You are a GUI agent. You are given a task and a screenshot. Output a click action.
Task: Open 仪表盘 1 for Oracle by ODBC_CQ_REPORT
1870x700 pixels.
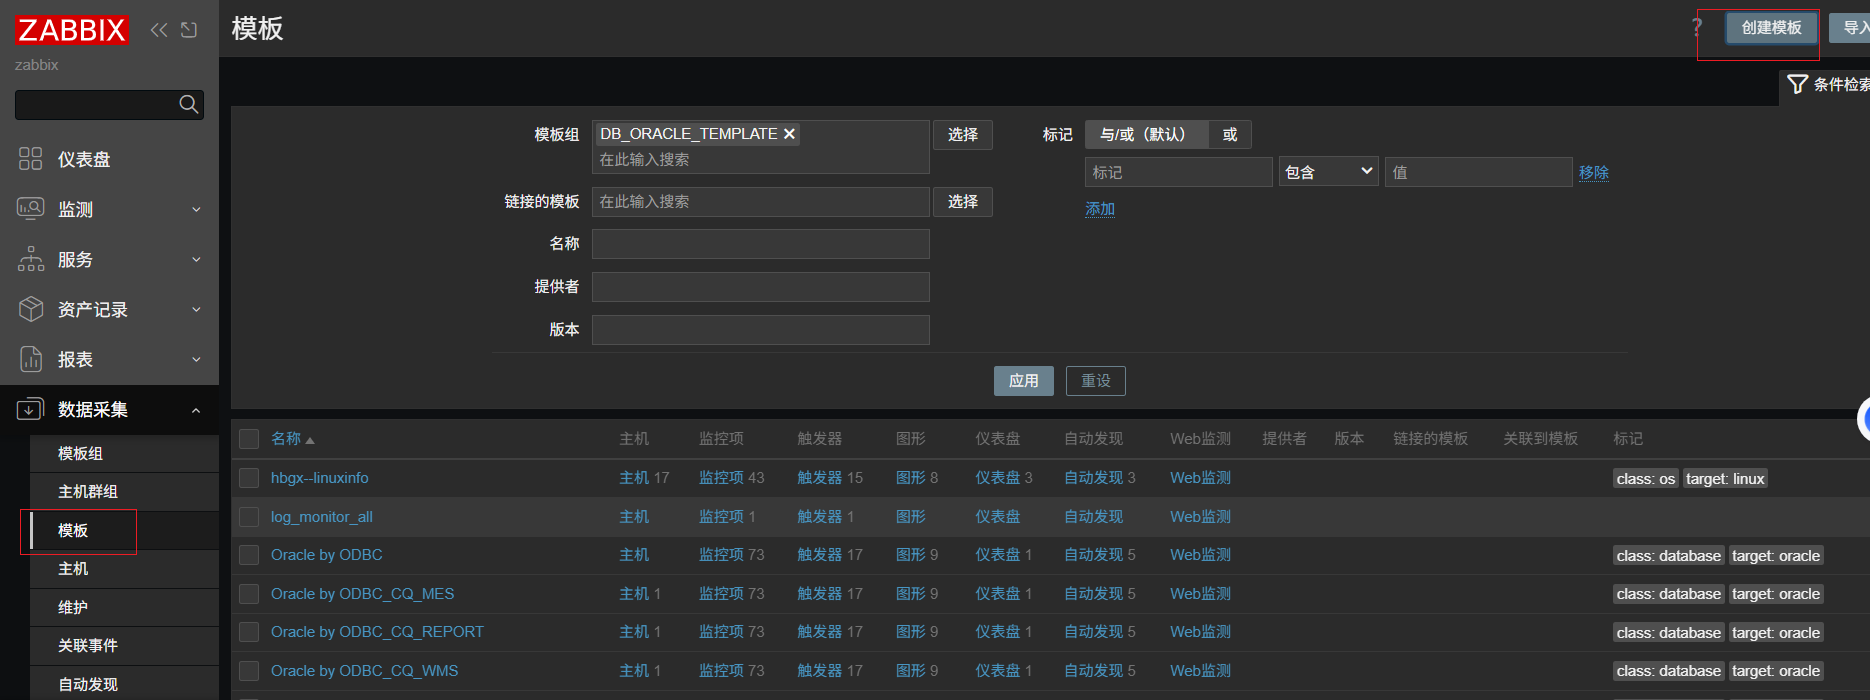point(998,632)
